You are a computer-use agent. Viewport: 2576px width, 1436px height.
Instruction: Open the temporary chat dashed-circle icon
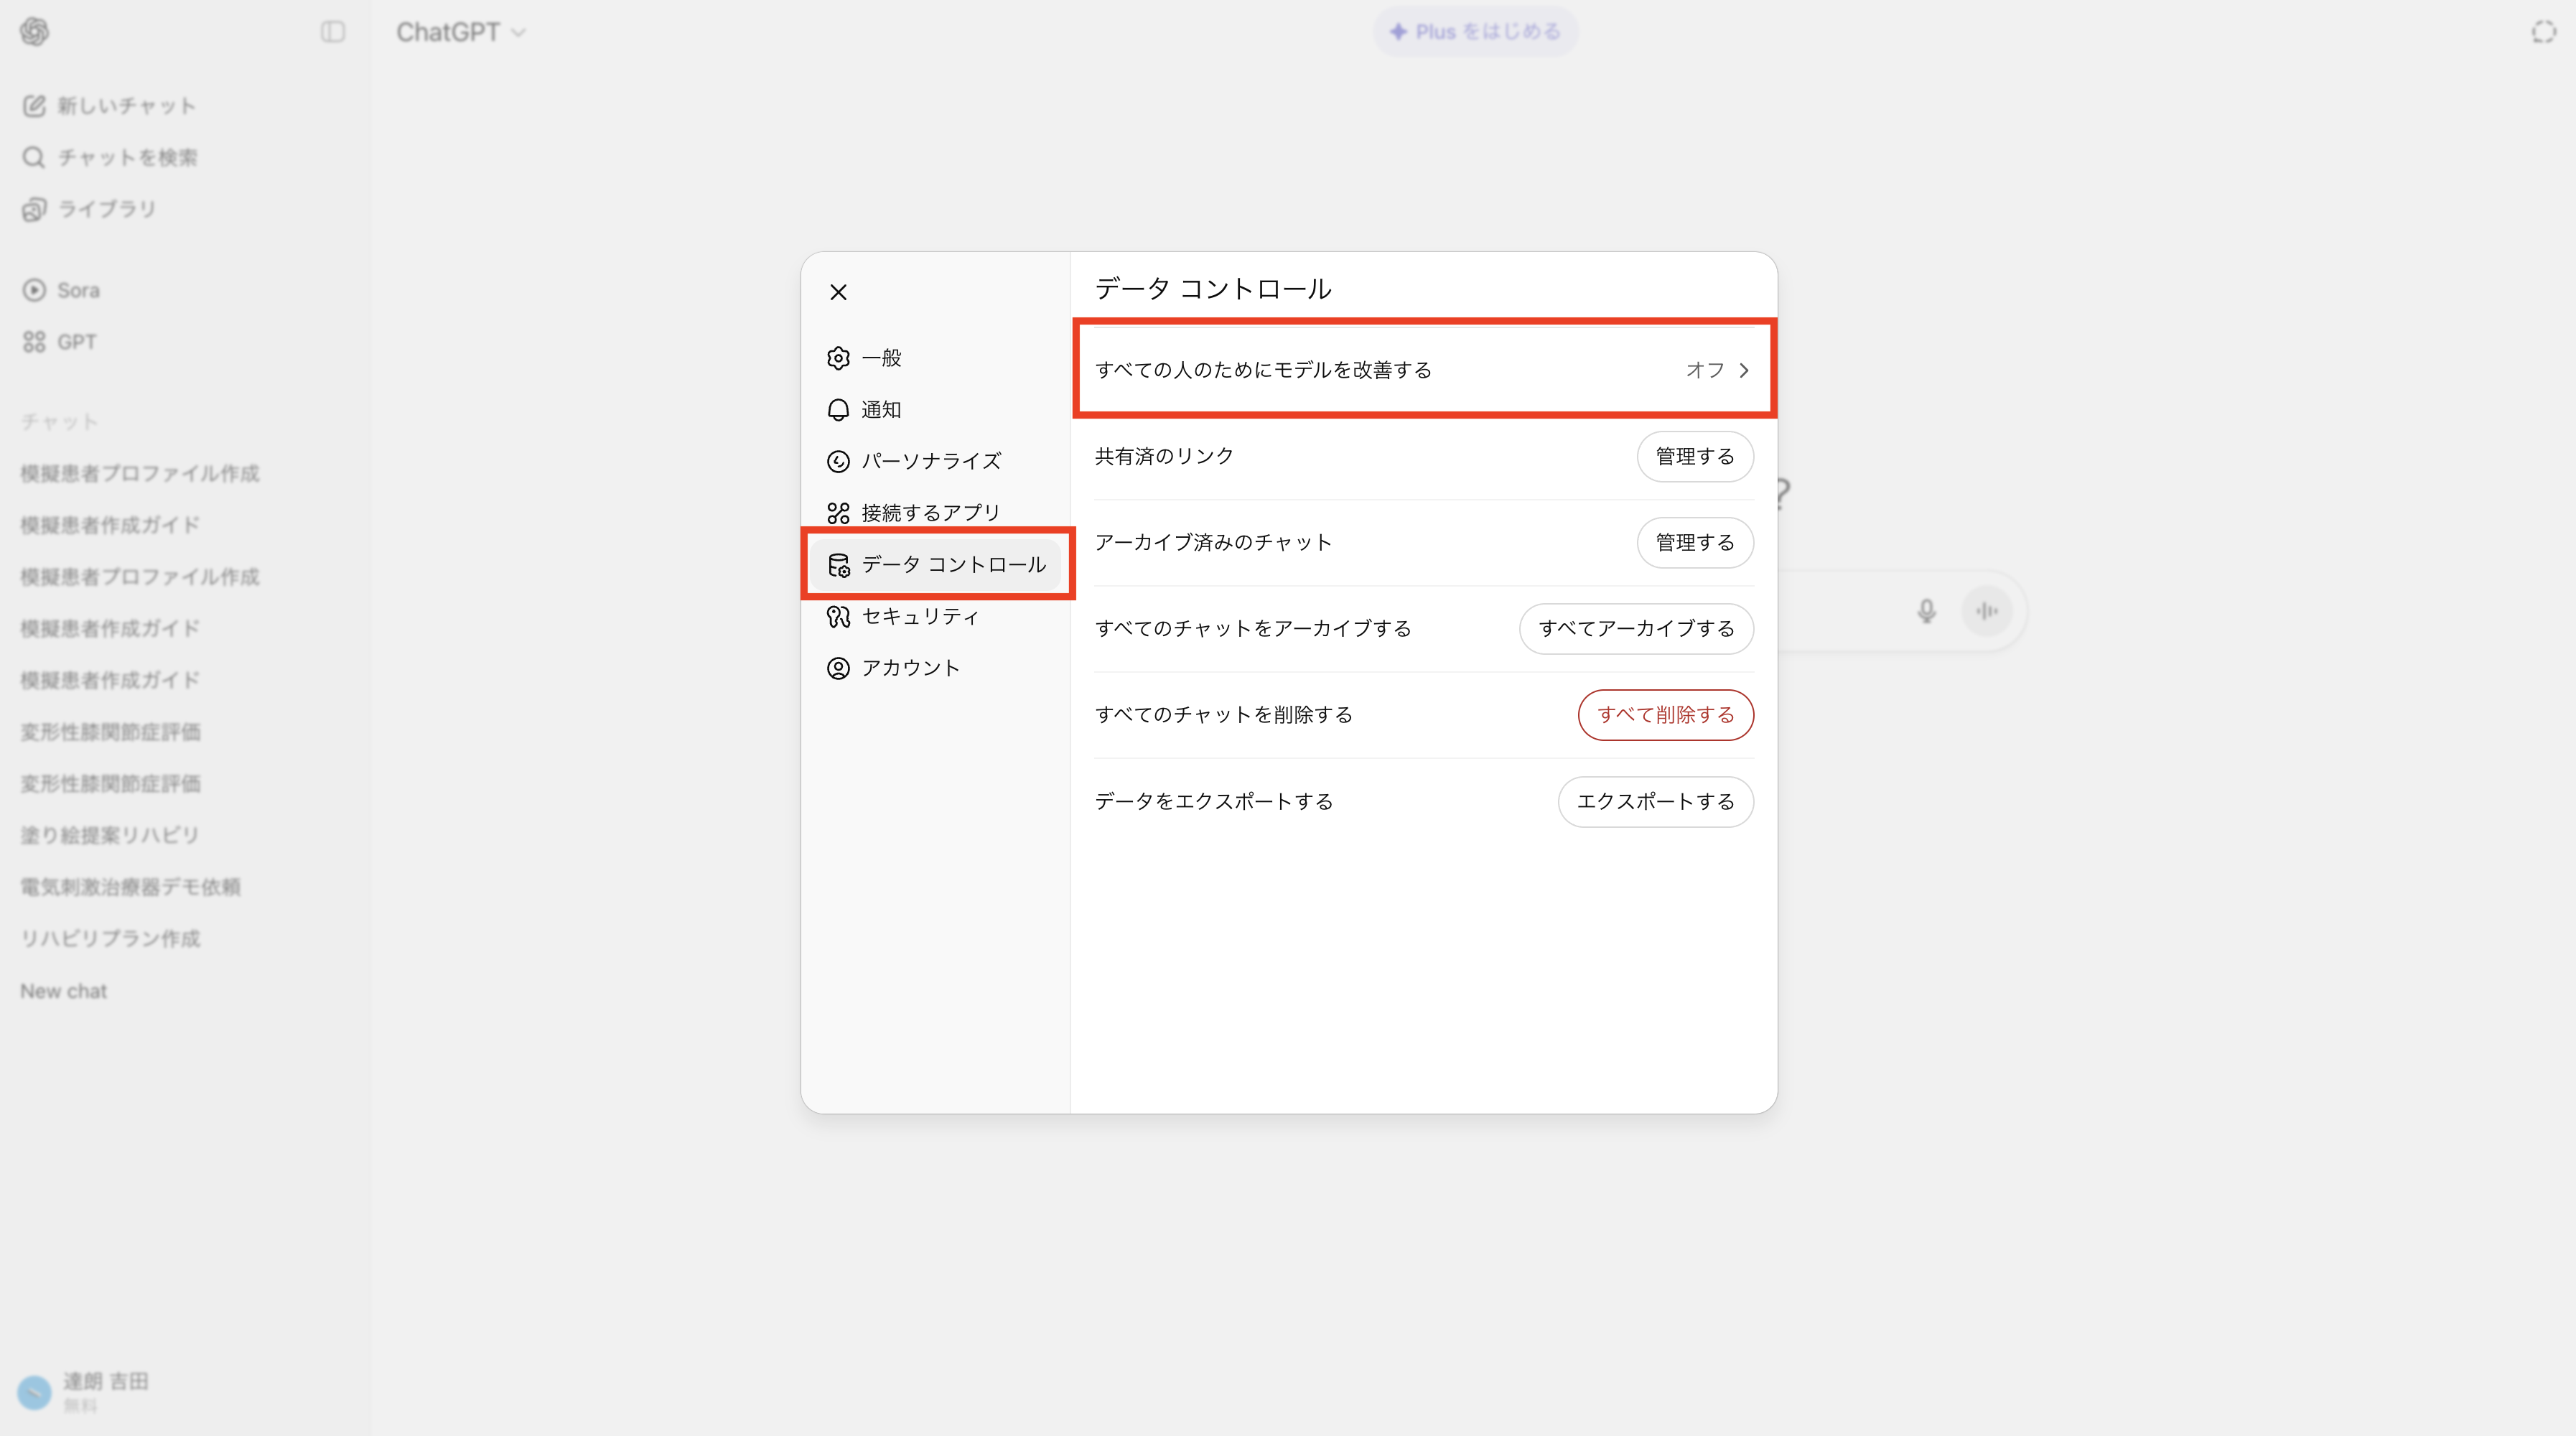(2543, 32)
